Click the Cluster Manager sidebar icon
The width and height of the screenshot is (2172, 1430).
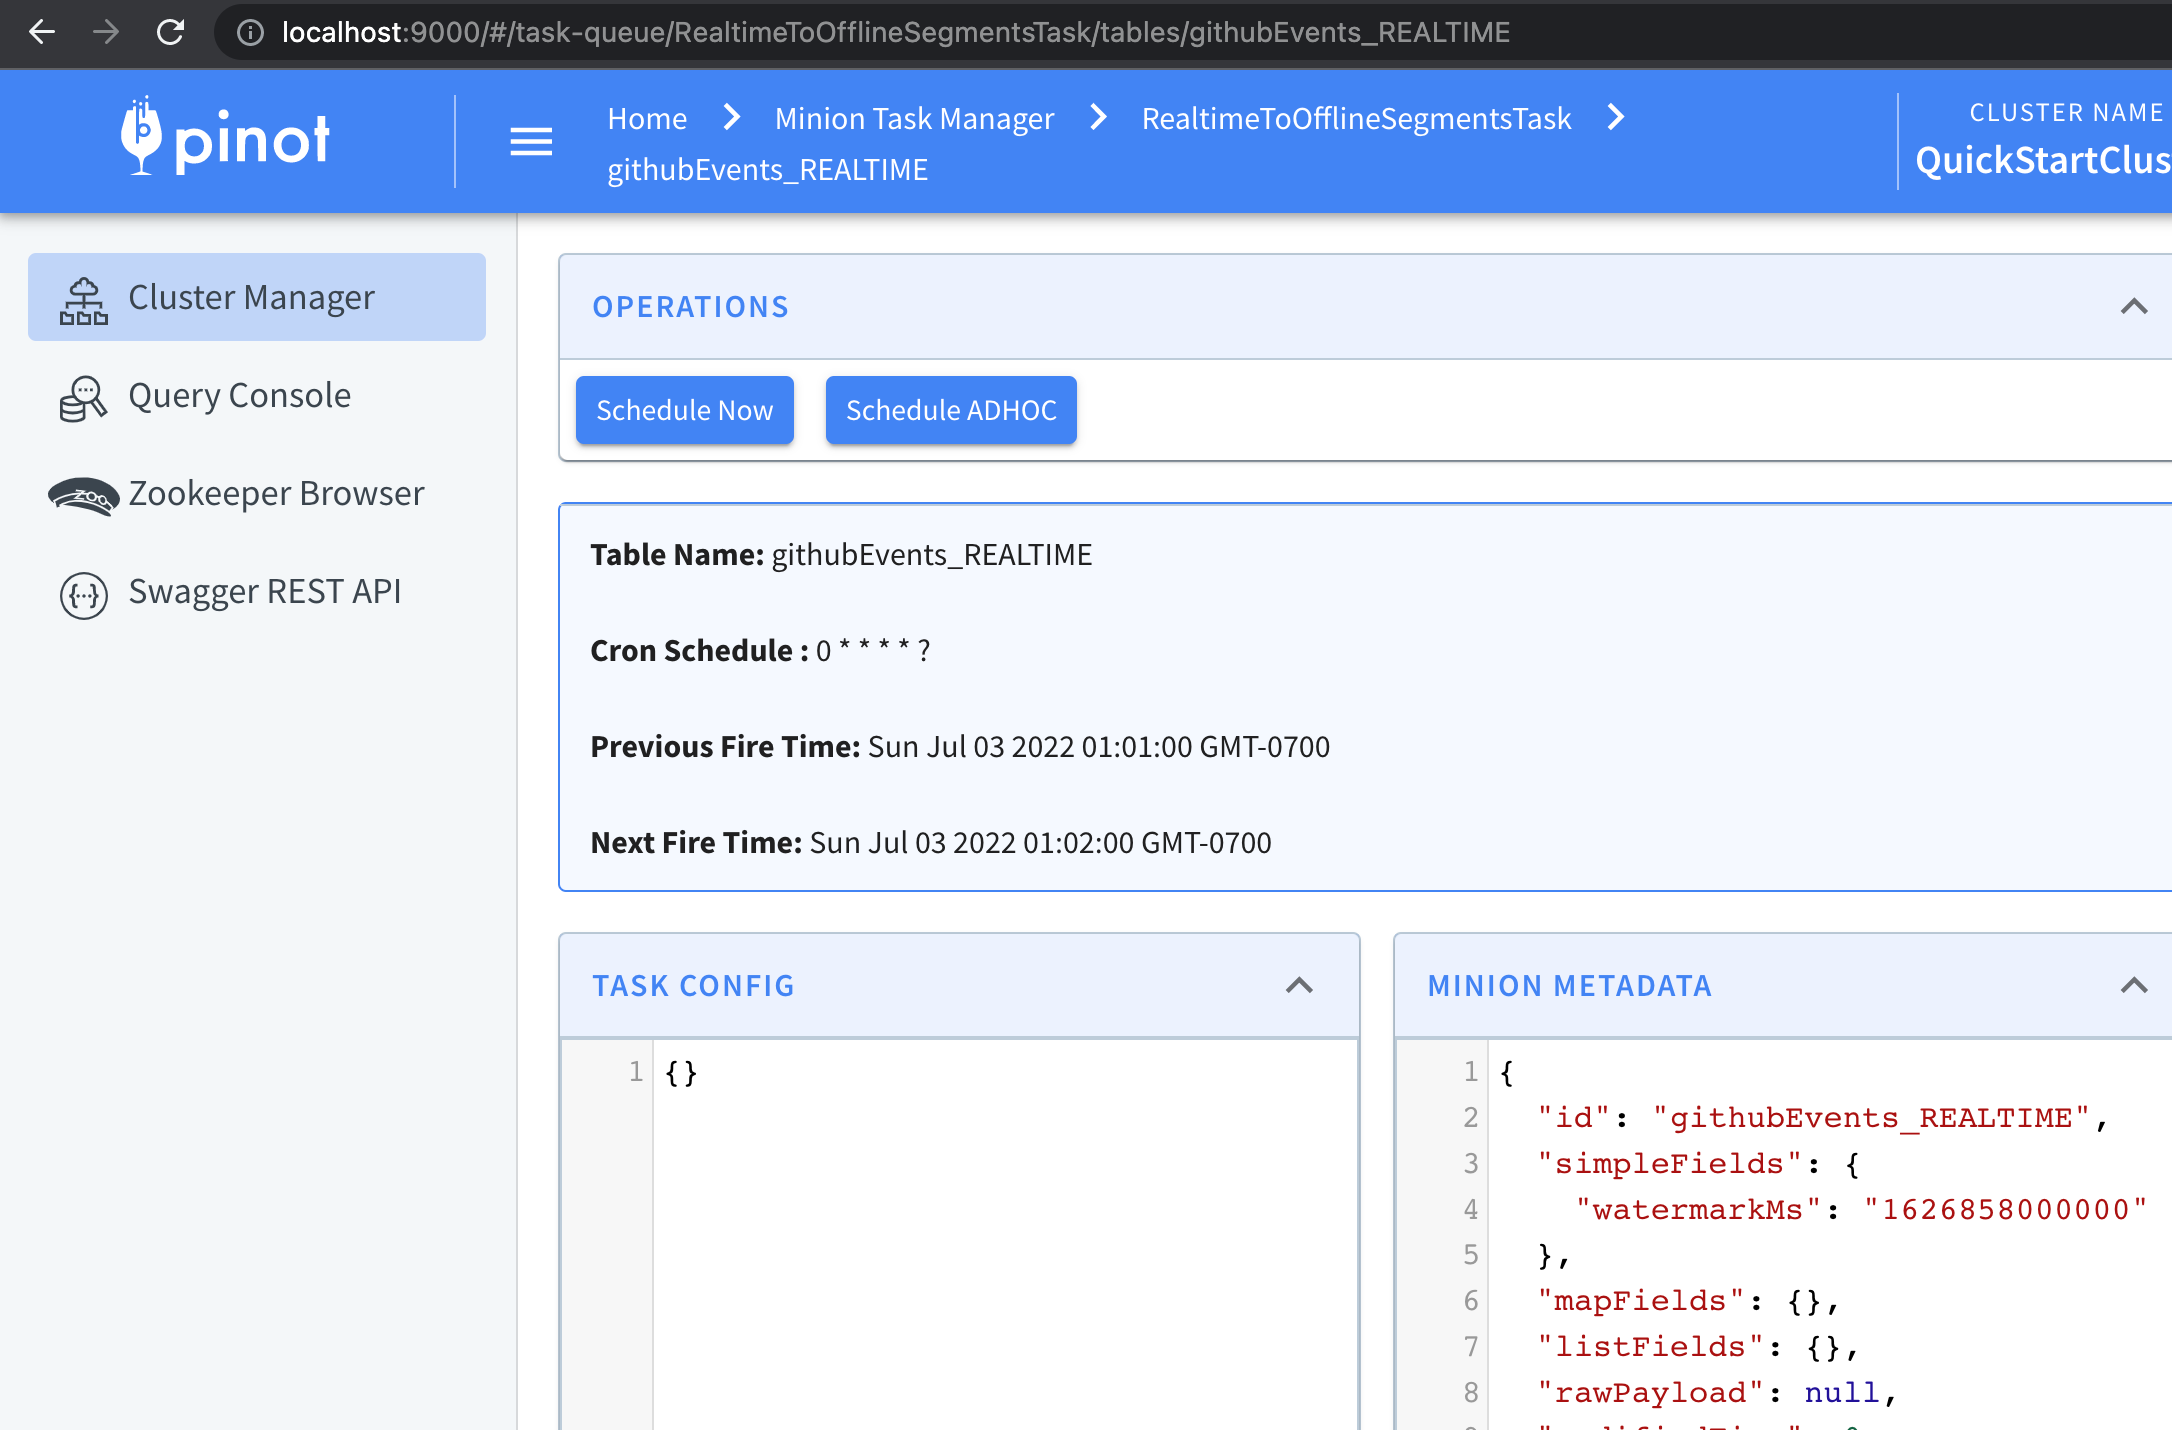click(x=84, y=299)
